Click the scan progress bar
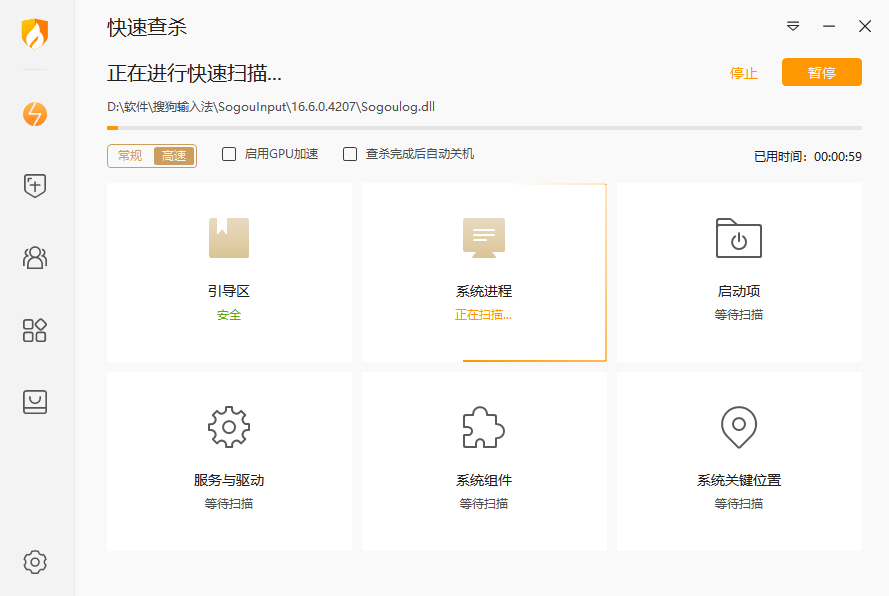The width and height of the screenshot is (889, 596). tap(484, 128)
